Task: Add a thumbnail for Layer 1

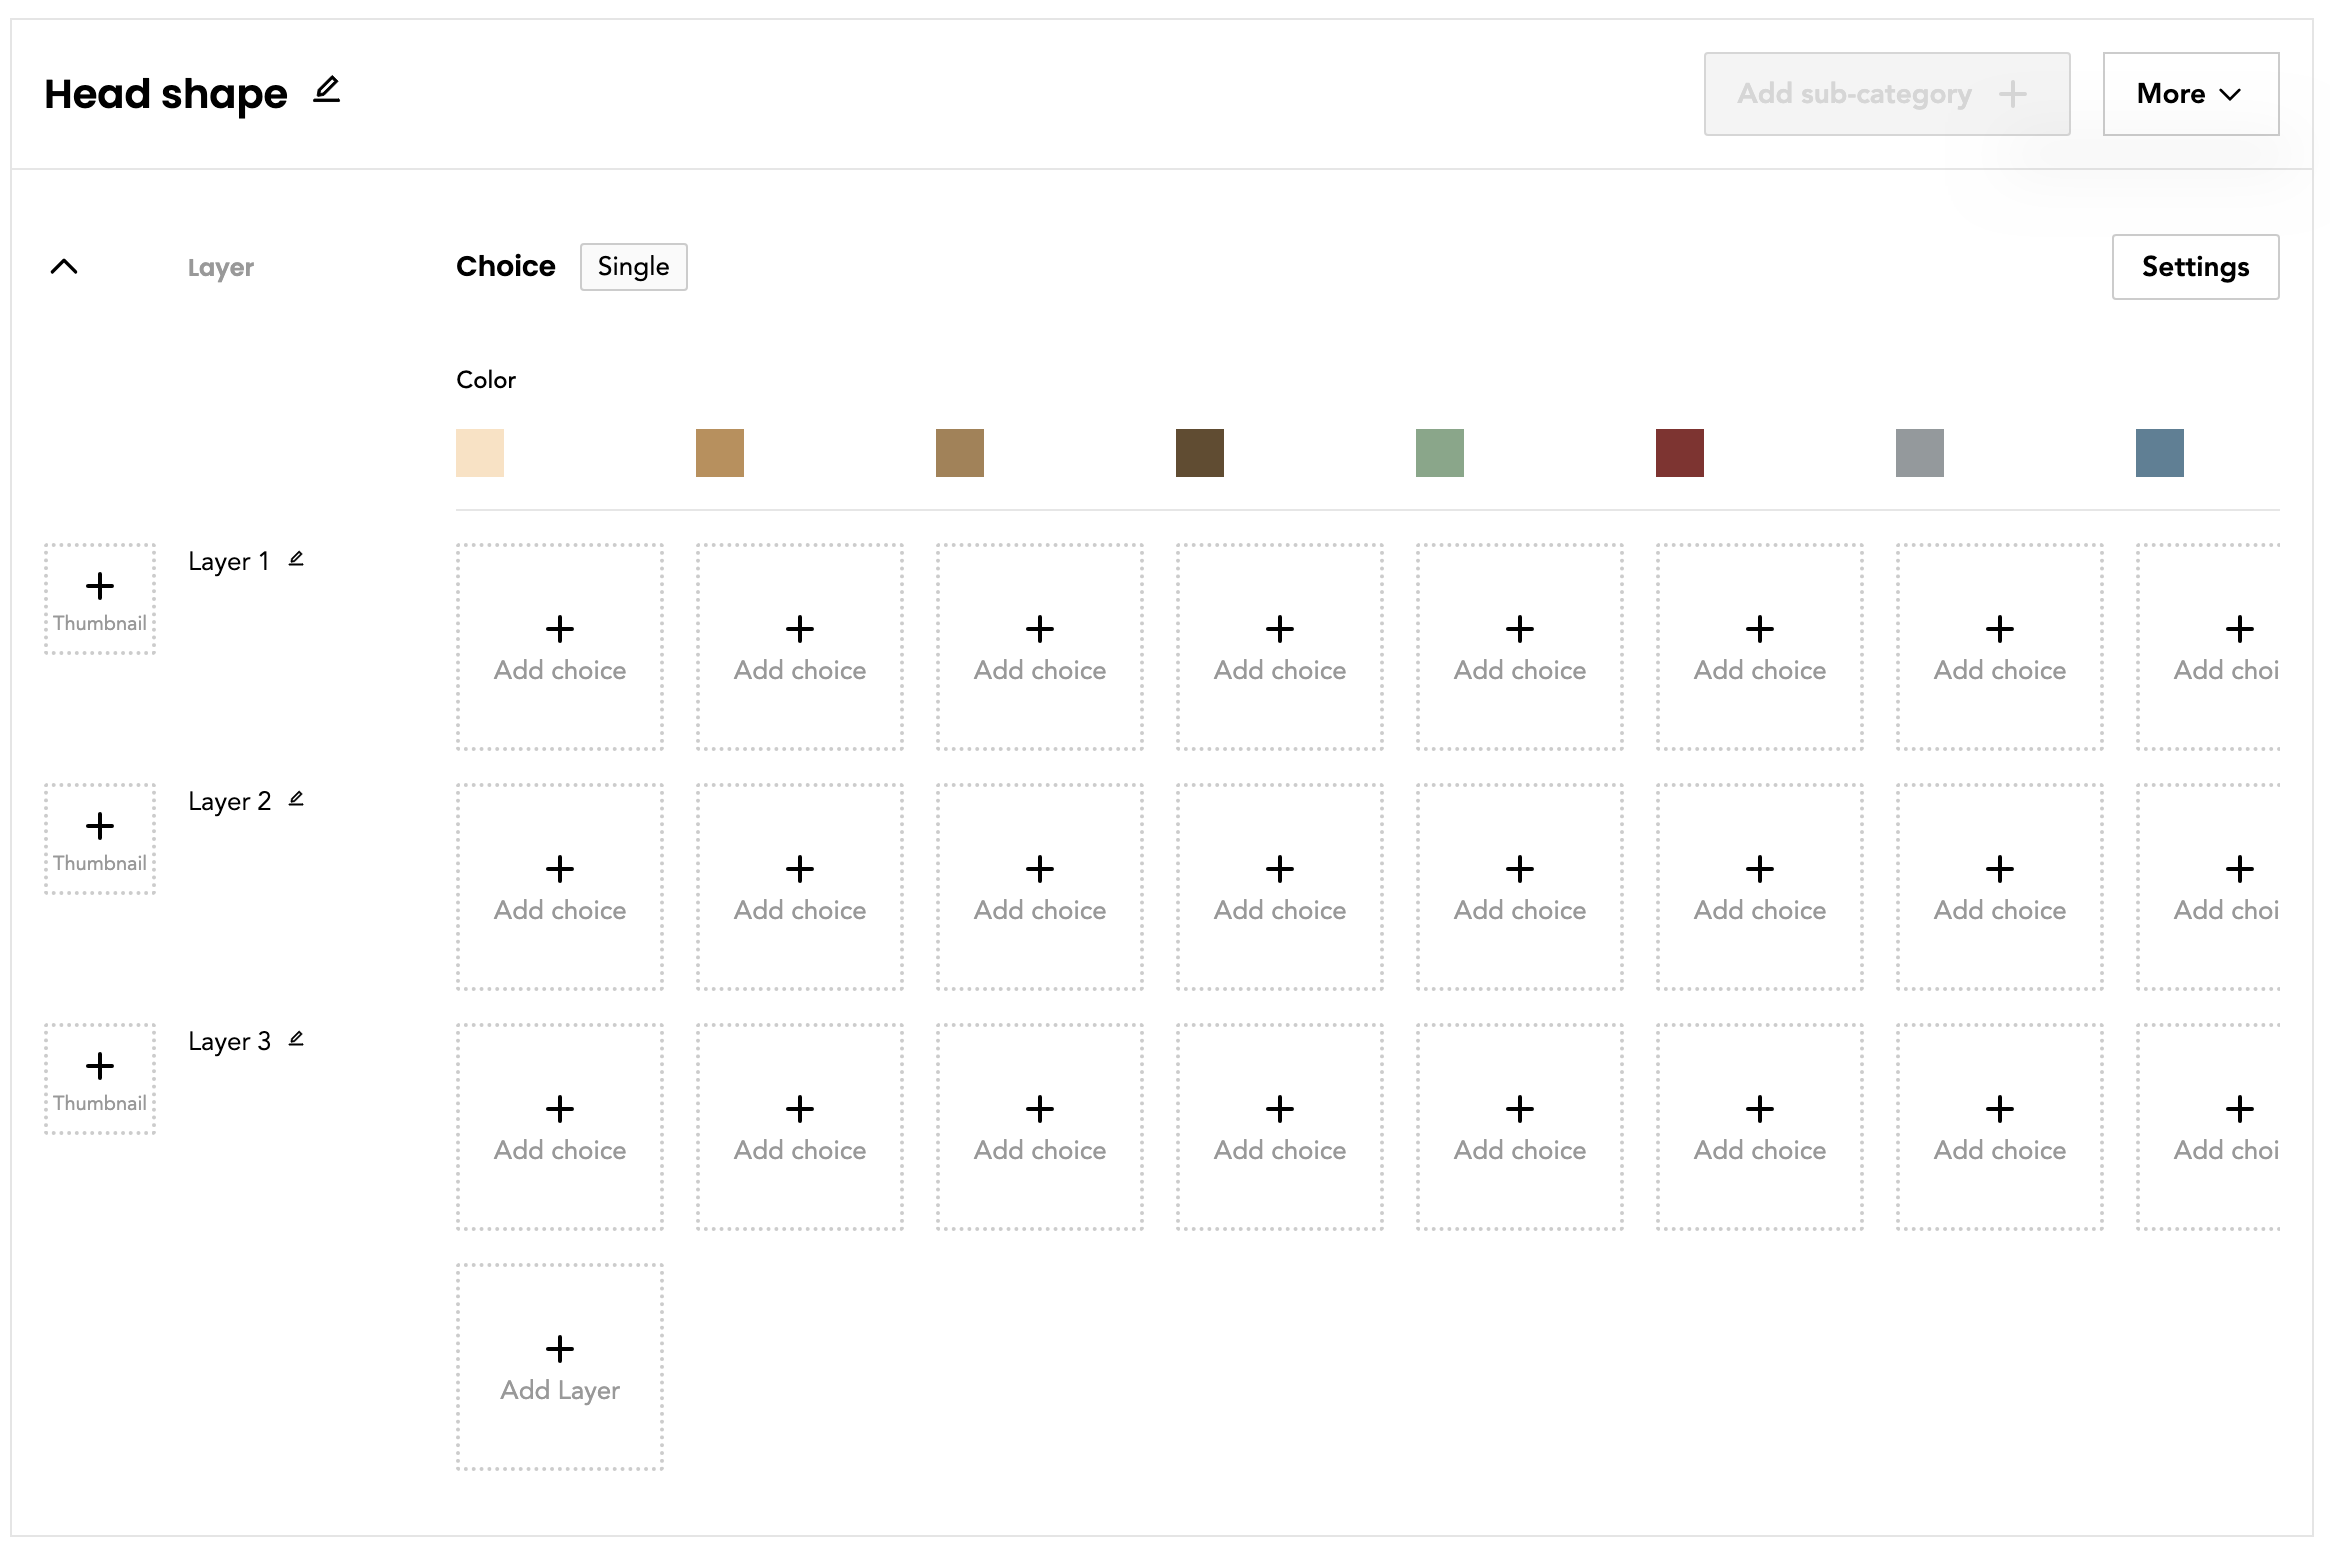Action: coord(100,599)
